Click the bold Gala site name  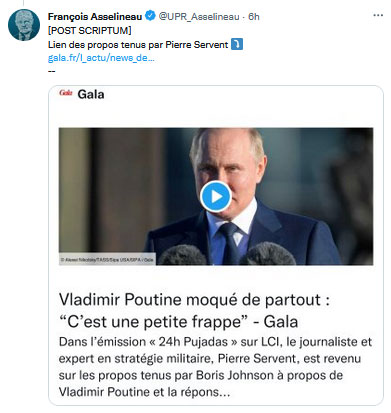coord(91,94)
